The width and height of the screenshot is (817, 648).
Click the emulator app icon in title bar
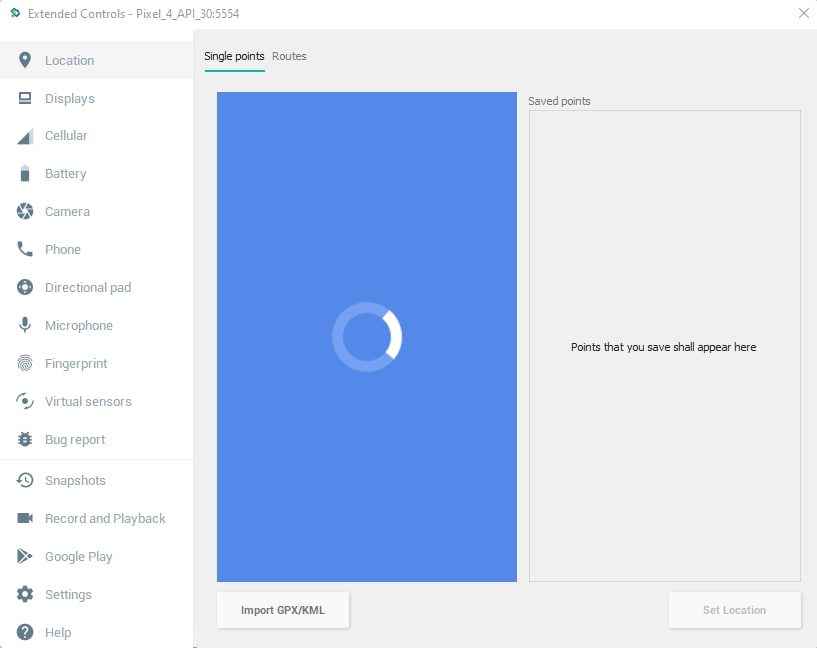15,13
